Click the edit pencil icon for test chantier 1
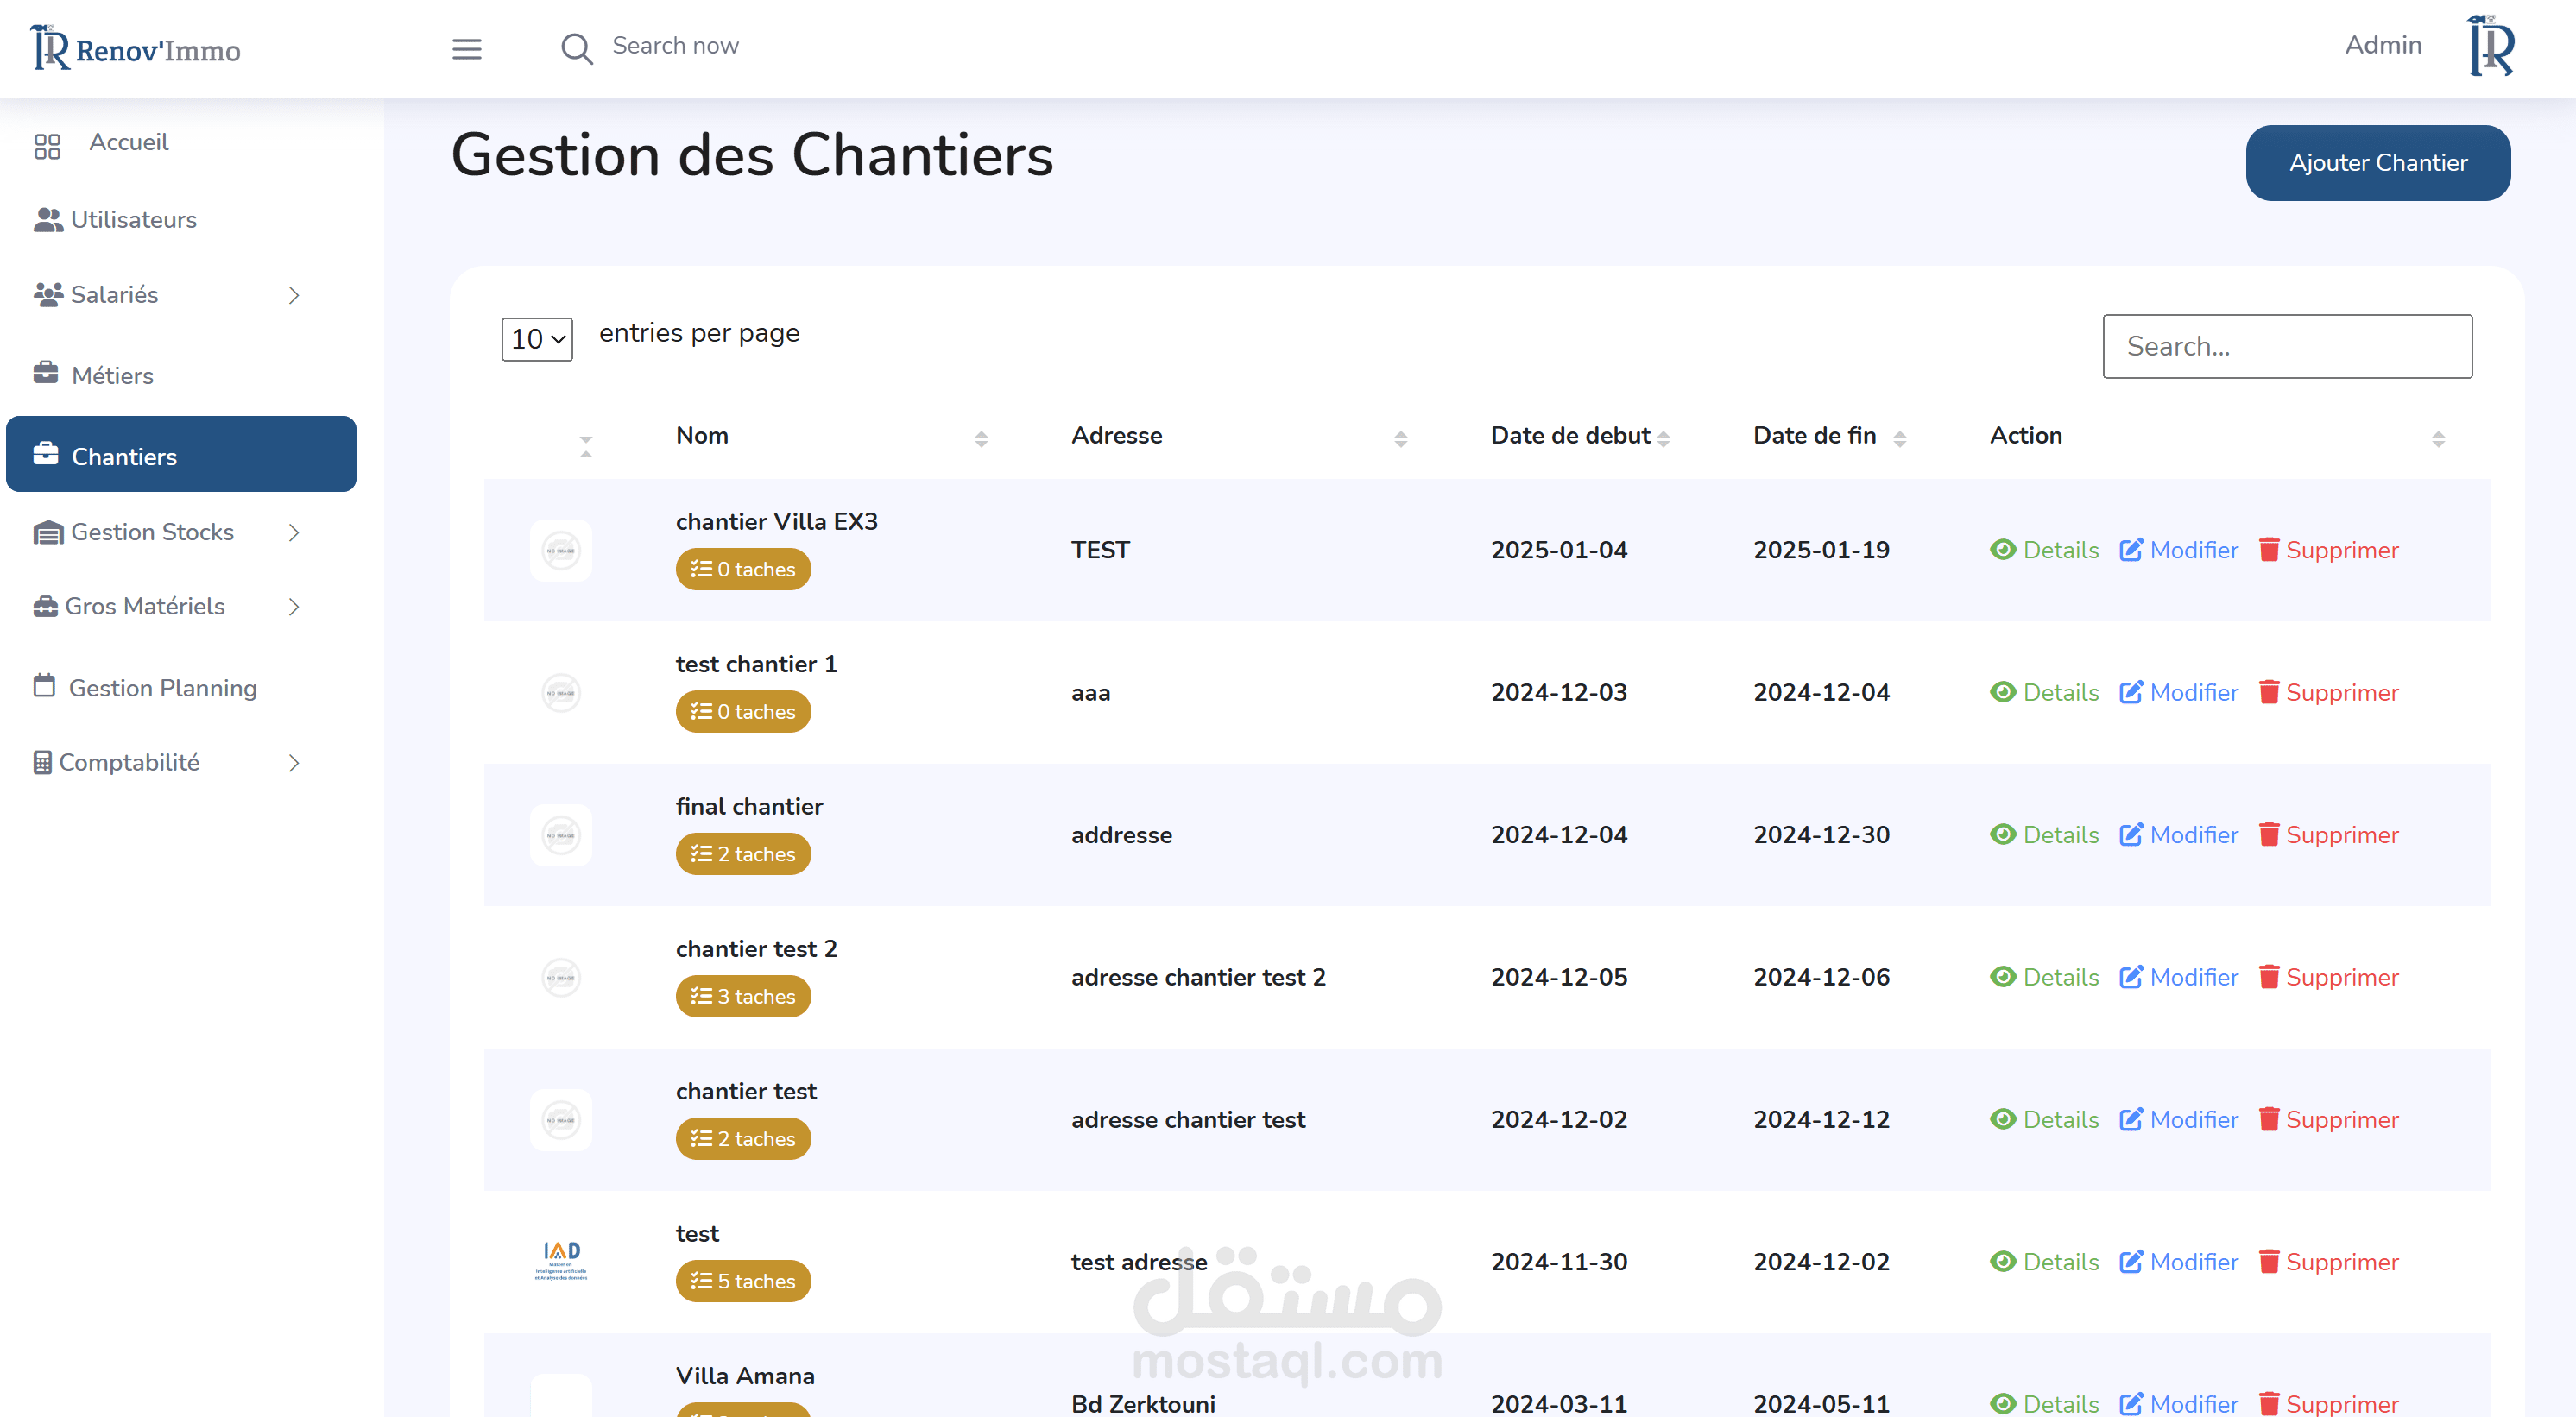The height and width of the screenshot is (1417, 2576). [2130, 692]
